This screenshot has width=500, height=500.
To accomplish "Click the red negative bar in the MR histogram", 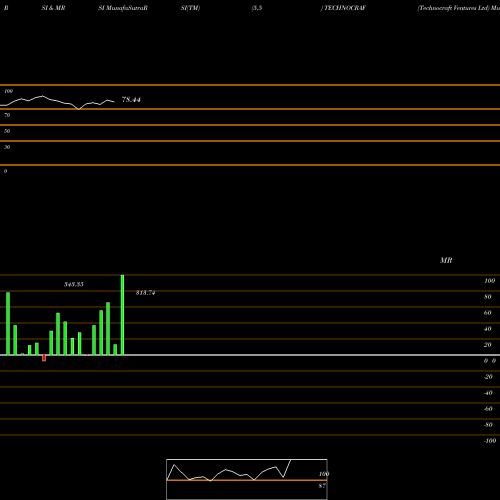I will pyautogui.click(x=44, y=358).
